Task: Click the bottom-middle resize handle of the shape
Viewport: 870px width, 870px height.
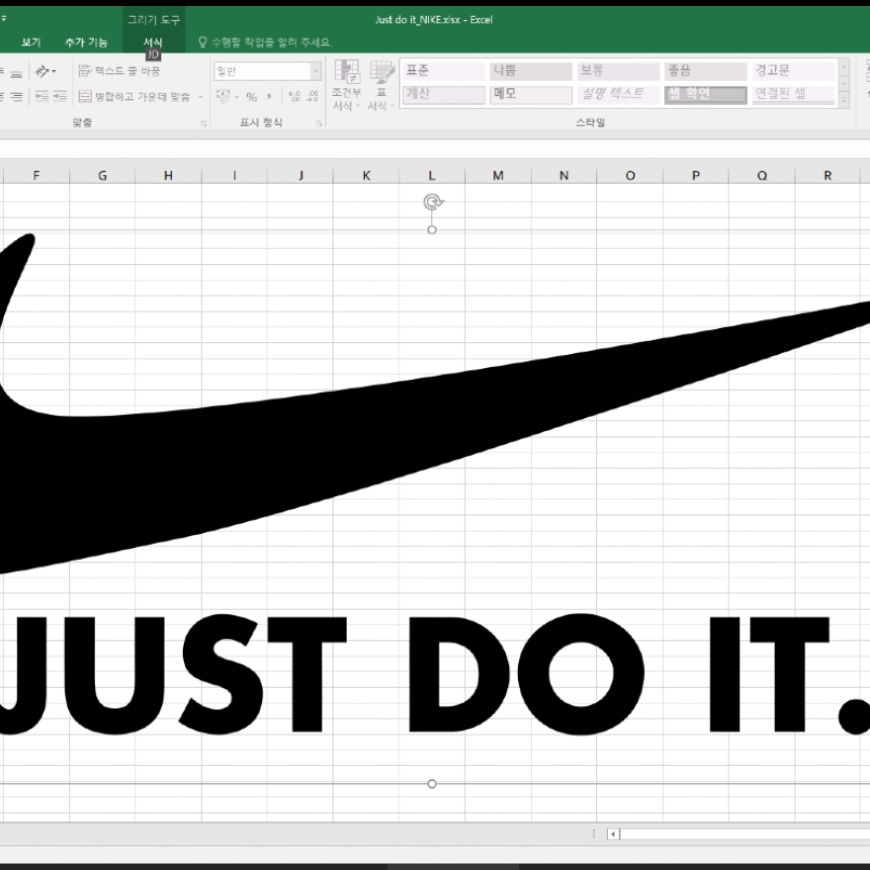Action: [432, 784]
